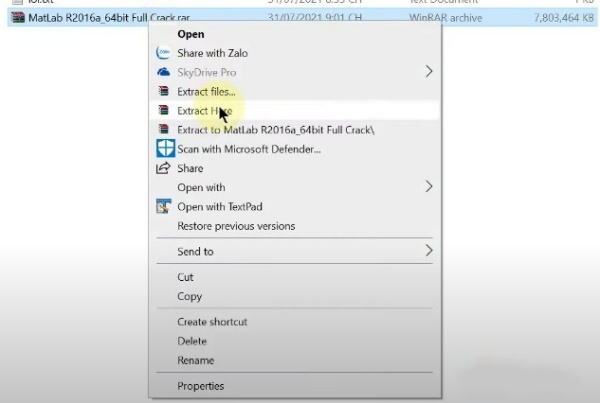Choose Restore previous versions
600x403 pixels.
point(236,226)
